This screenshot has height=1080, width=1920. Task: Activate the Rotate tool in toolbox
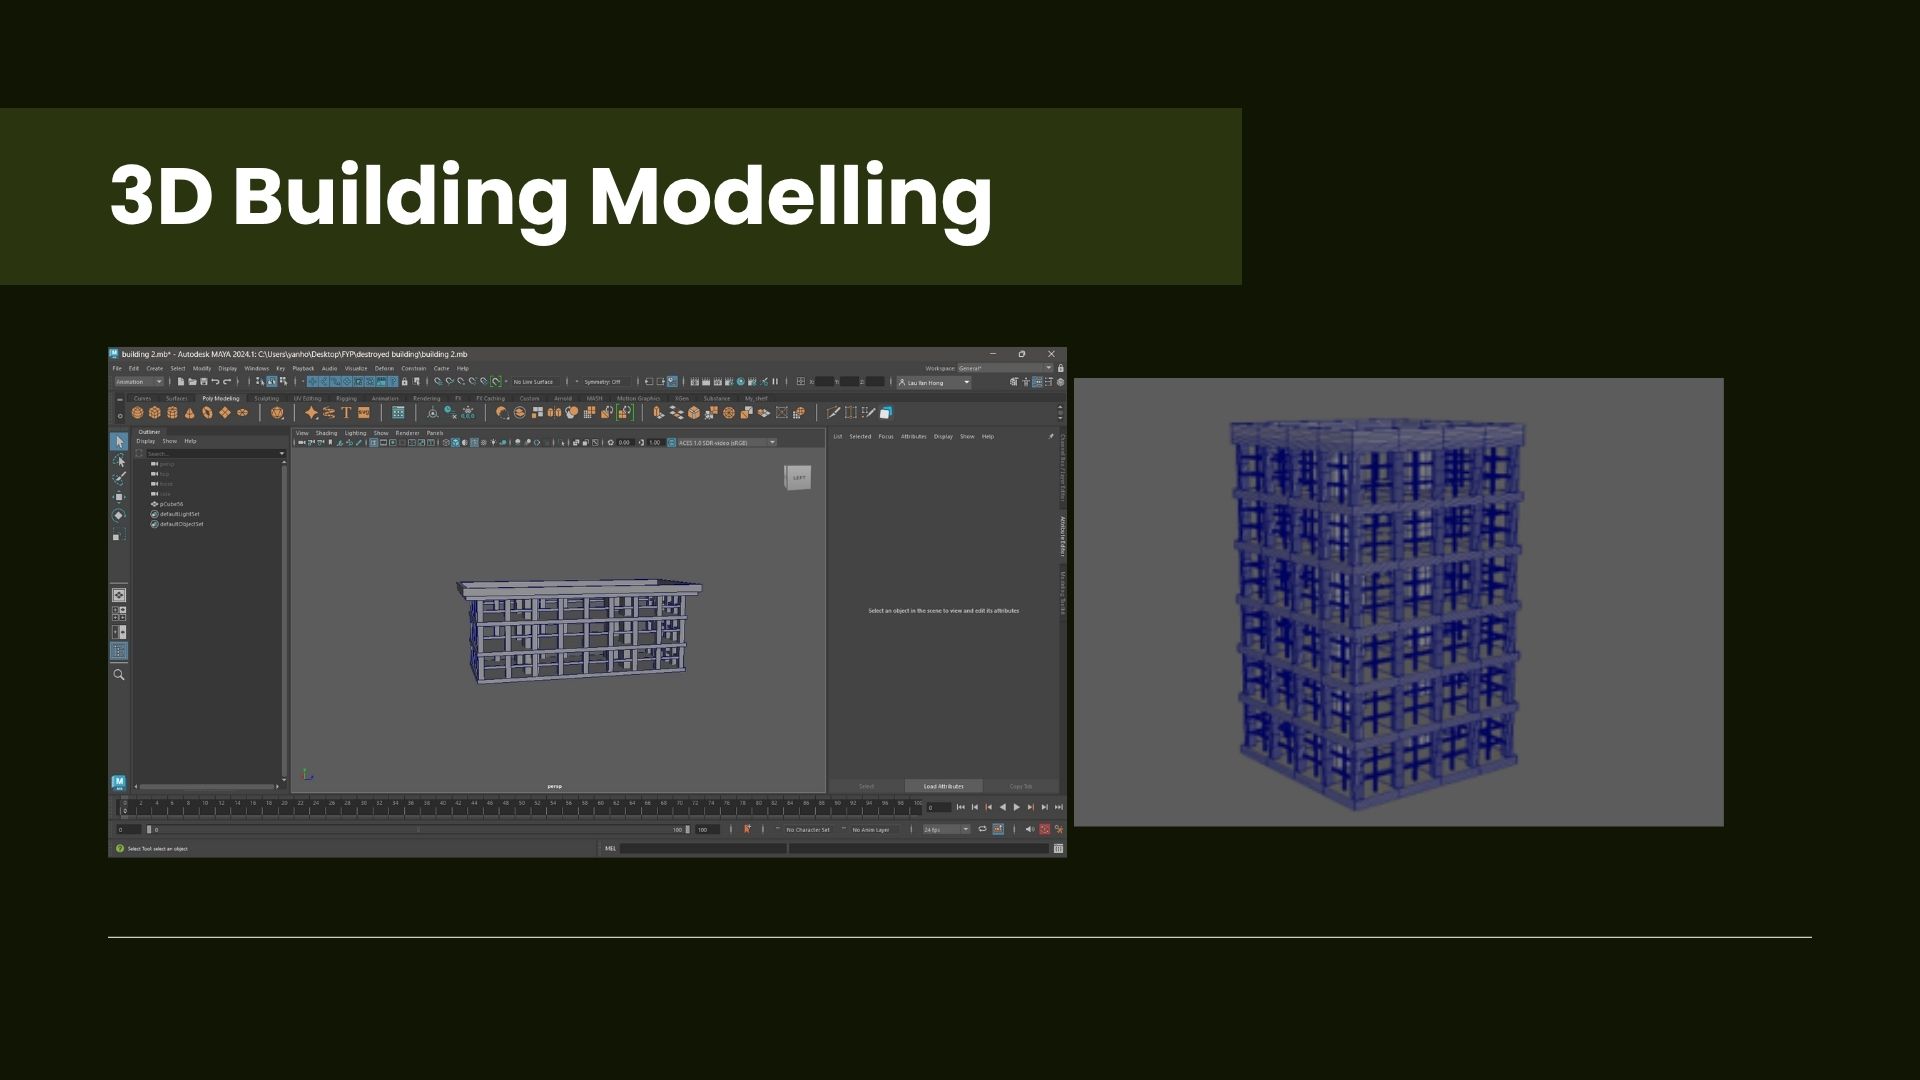pyautogui.click(x=119, y=516)
